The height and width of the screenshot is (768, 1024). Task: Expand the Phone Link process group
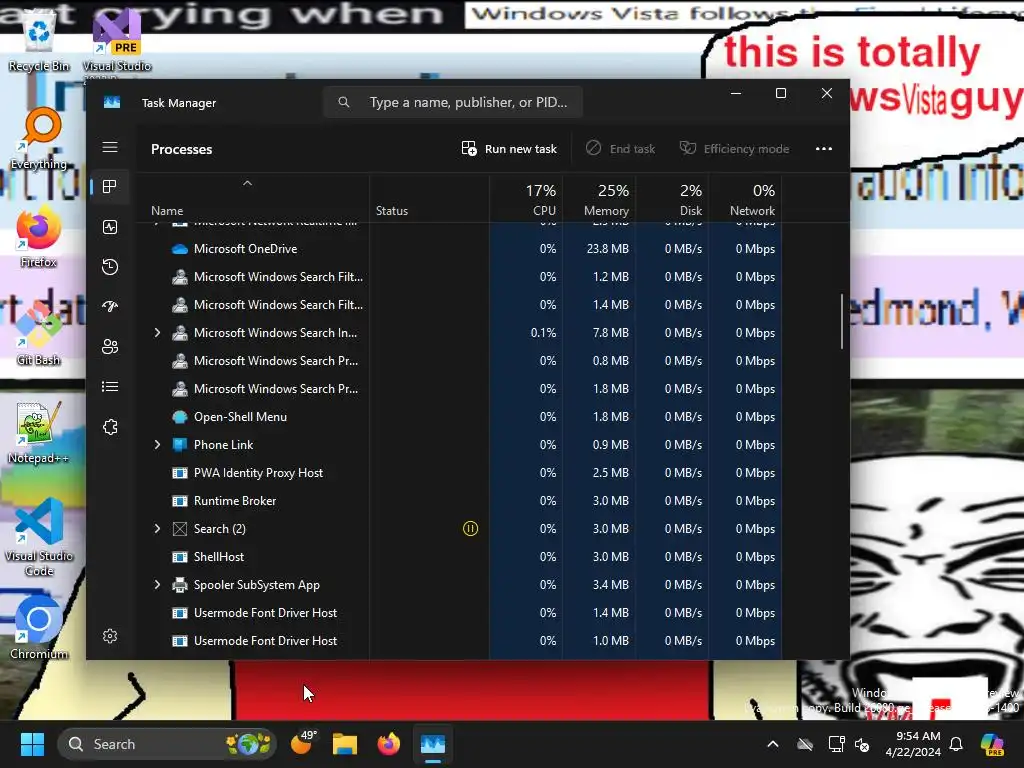[157, 445]
